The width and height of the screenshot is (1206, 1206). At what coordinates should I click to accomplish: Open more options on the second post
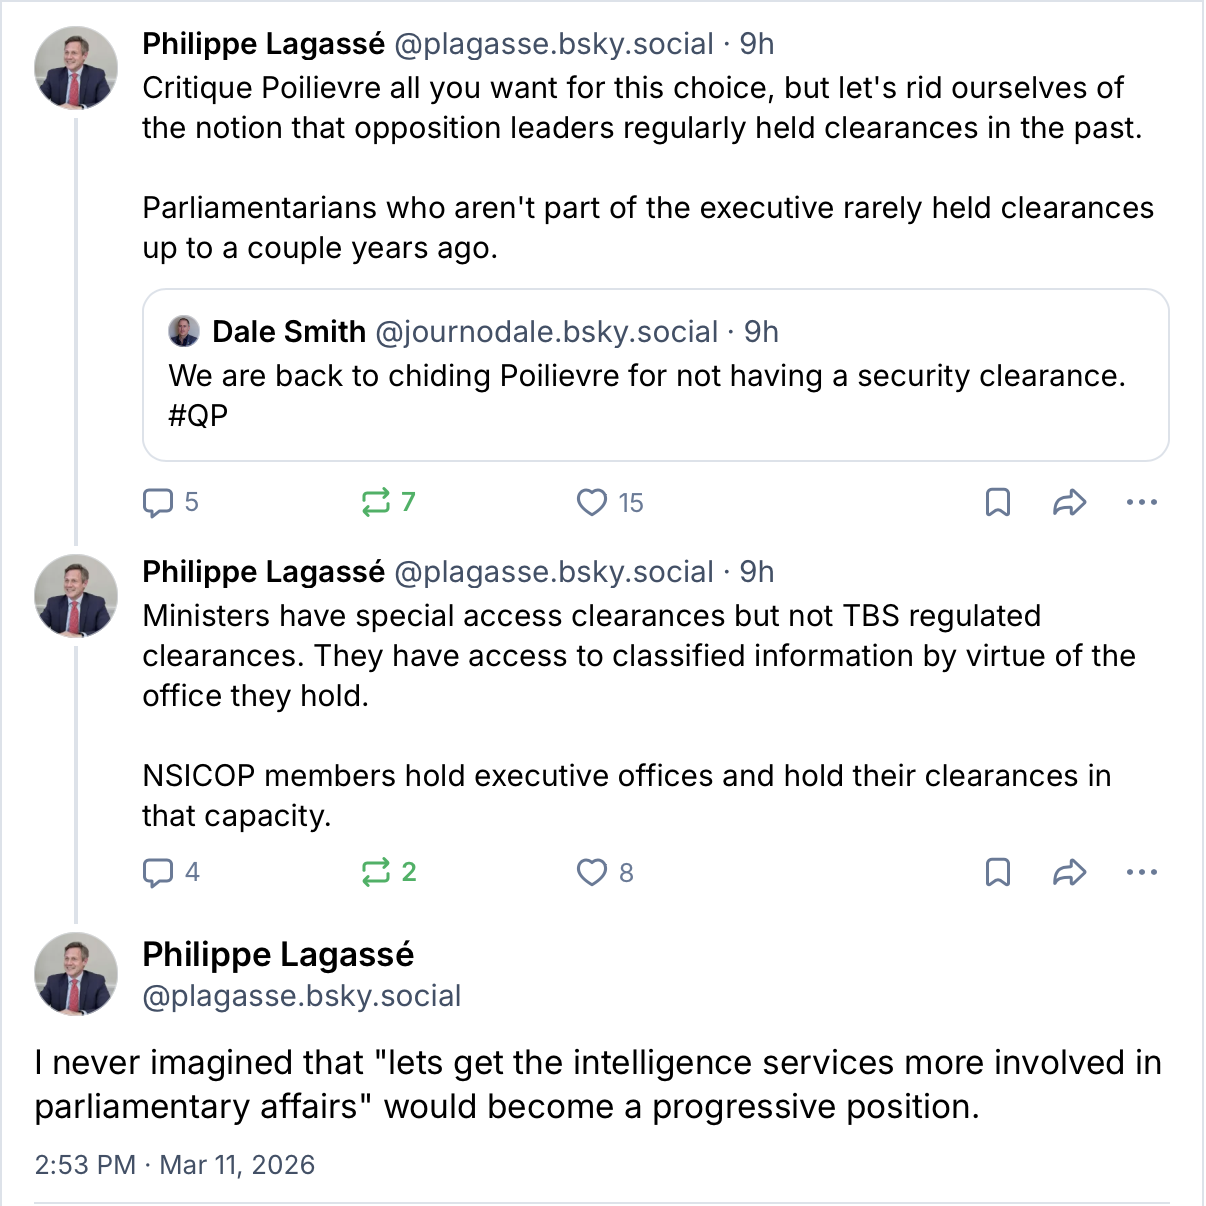click(1141, 872)
